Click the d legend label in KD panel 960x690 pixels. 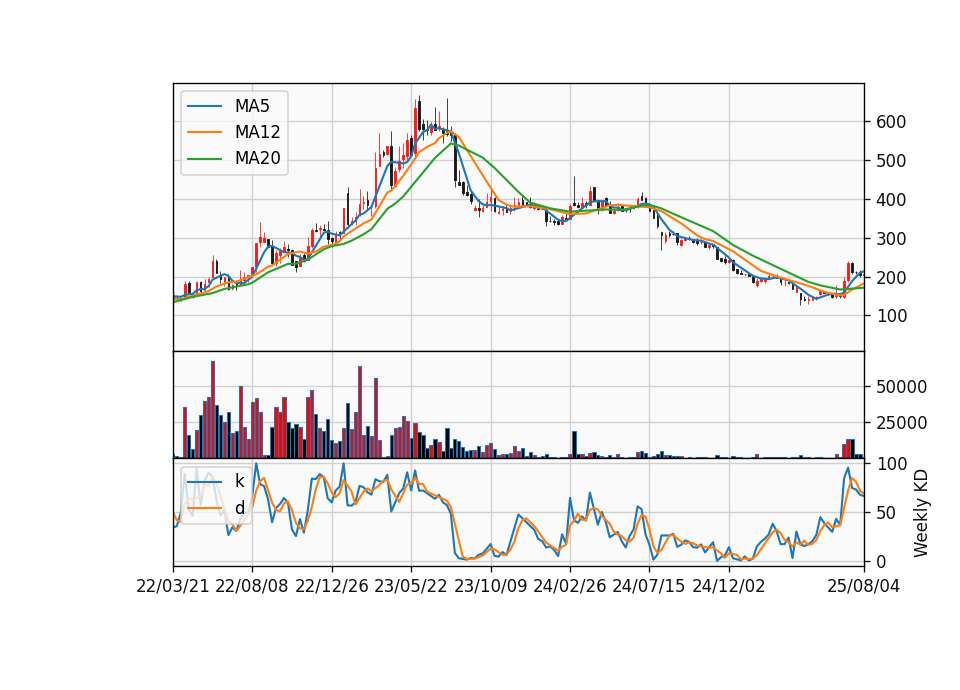(239, 508)
